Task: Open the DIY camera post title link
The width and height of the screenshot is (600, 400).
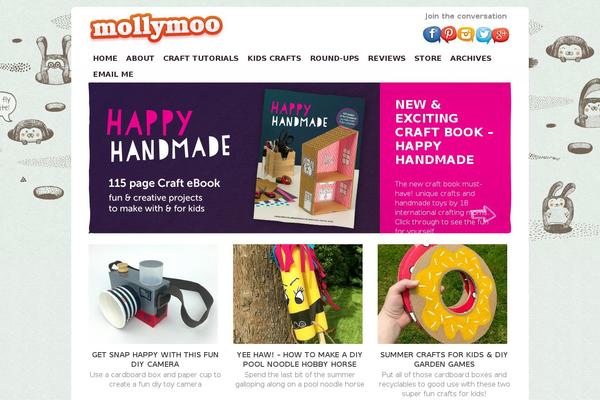Action: [155, 359]
